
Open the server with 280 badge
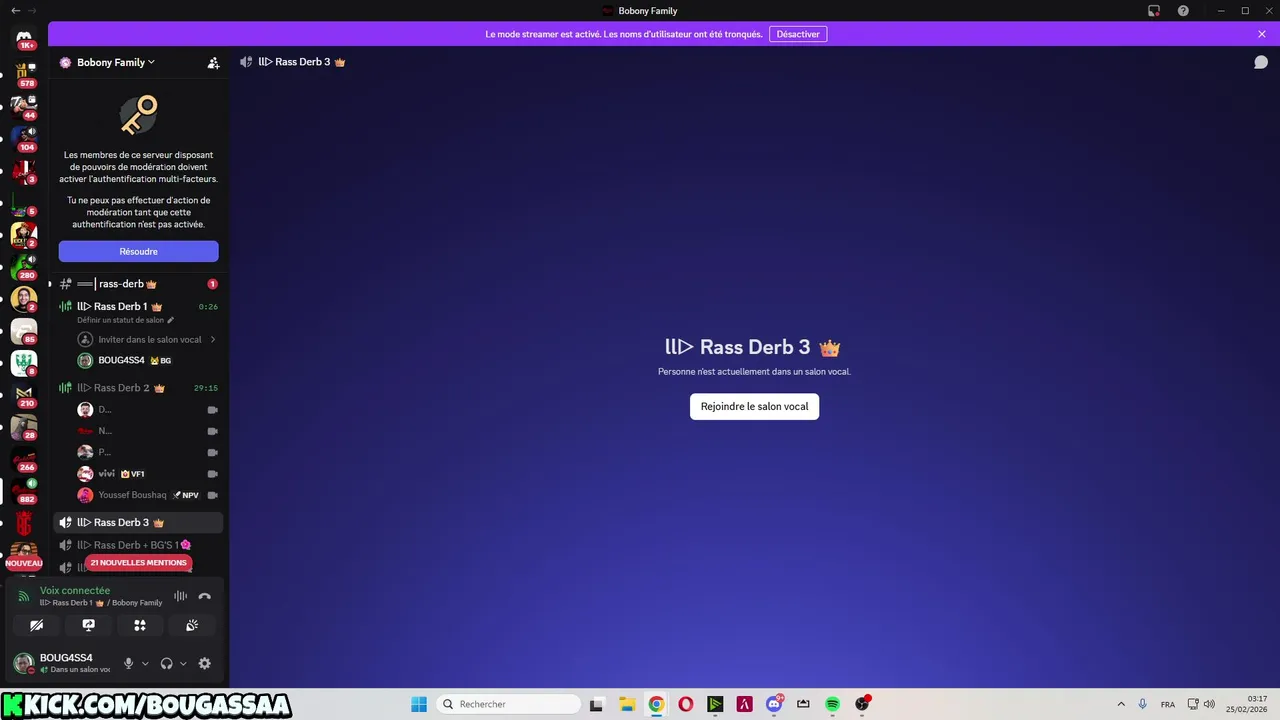(24, 266)
